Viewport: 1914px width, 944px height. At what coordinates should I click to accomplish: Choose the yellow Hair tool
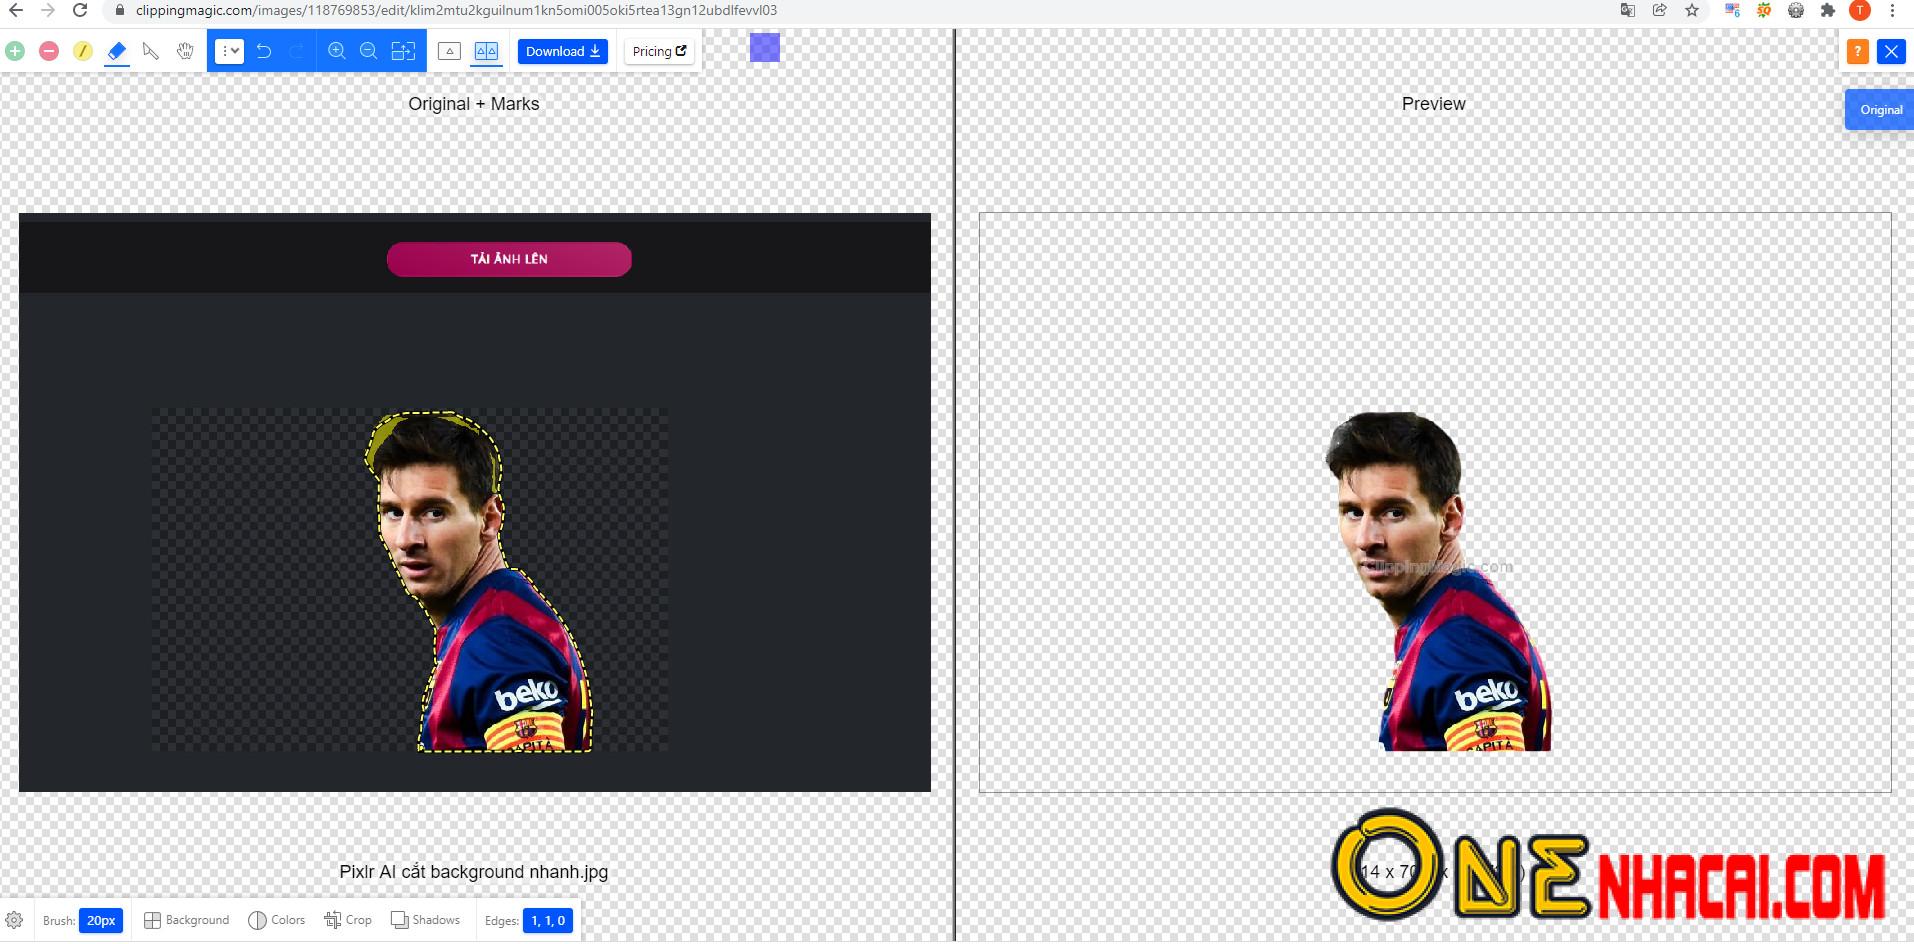click(x=83, y=51)
